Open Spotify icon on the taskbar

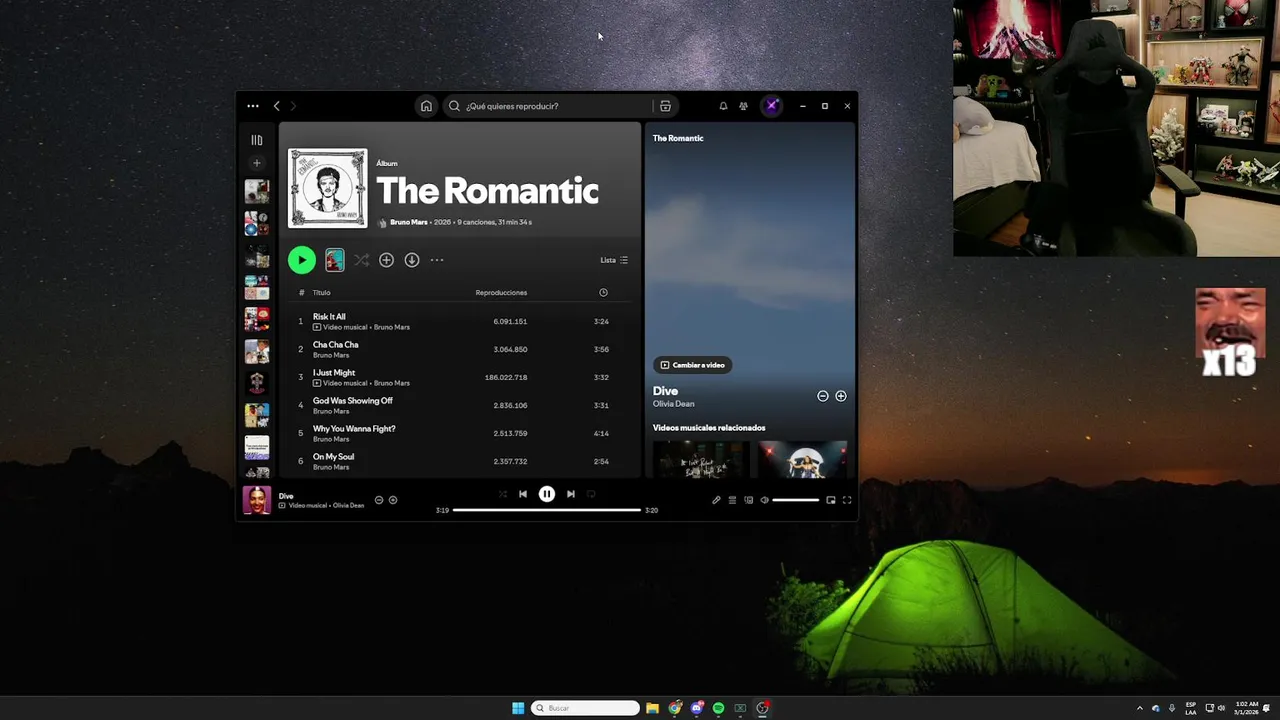click(x=718, y=708)
